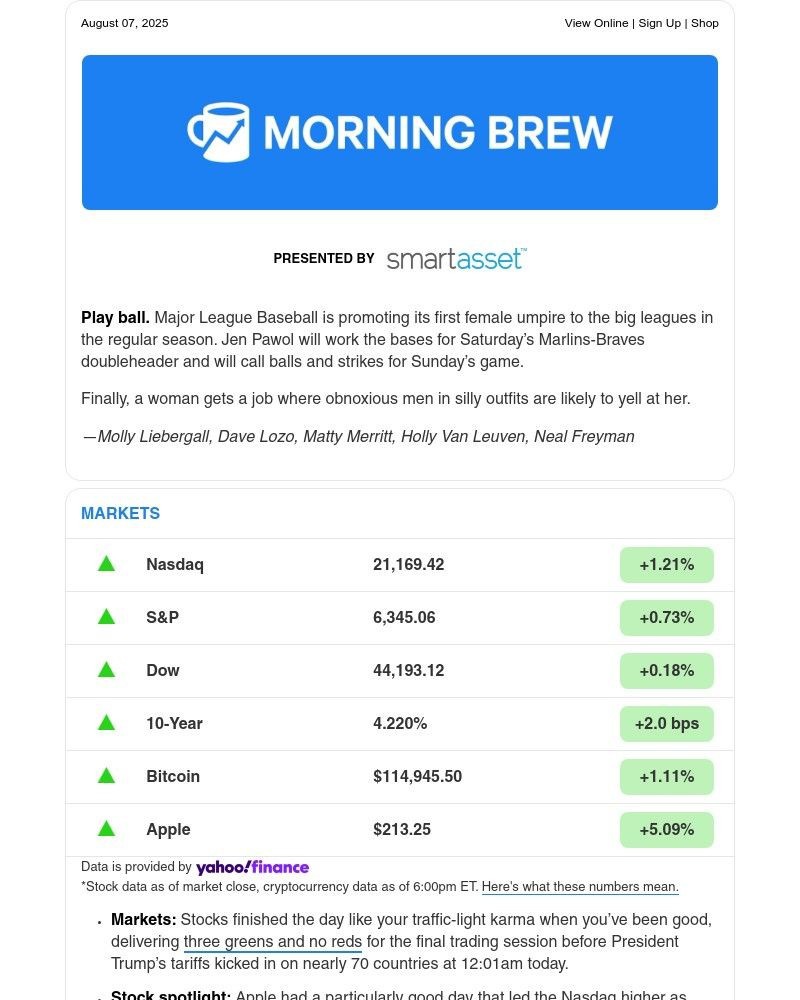Click the 10-Year +2.0 bps badge

tap(666, 723)
